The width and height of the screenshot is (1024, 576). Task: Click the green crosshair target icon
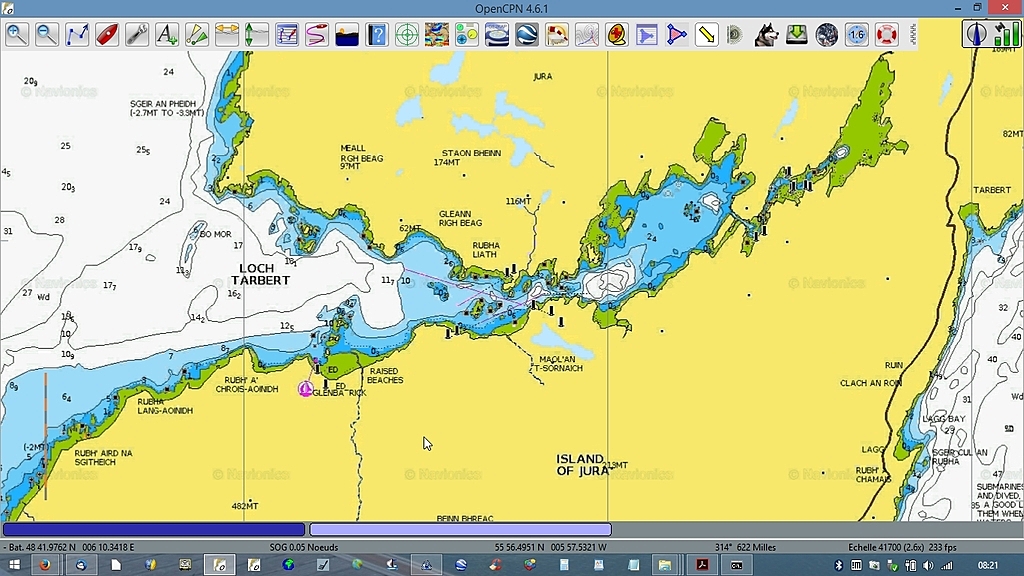[x=407, y=35]
